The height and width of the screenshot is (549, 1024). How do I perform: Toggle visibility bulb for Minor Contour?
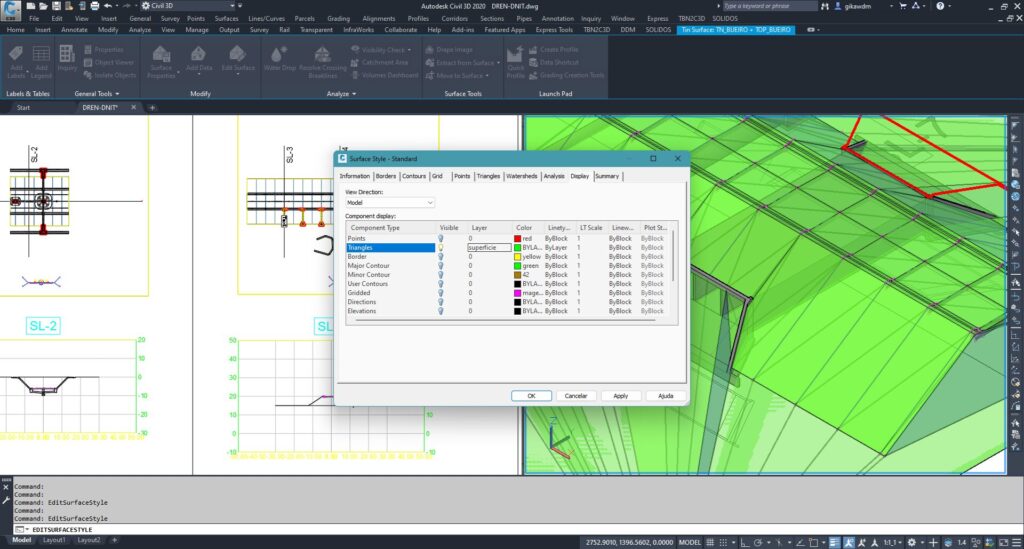(441, 275)
